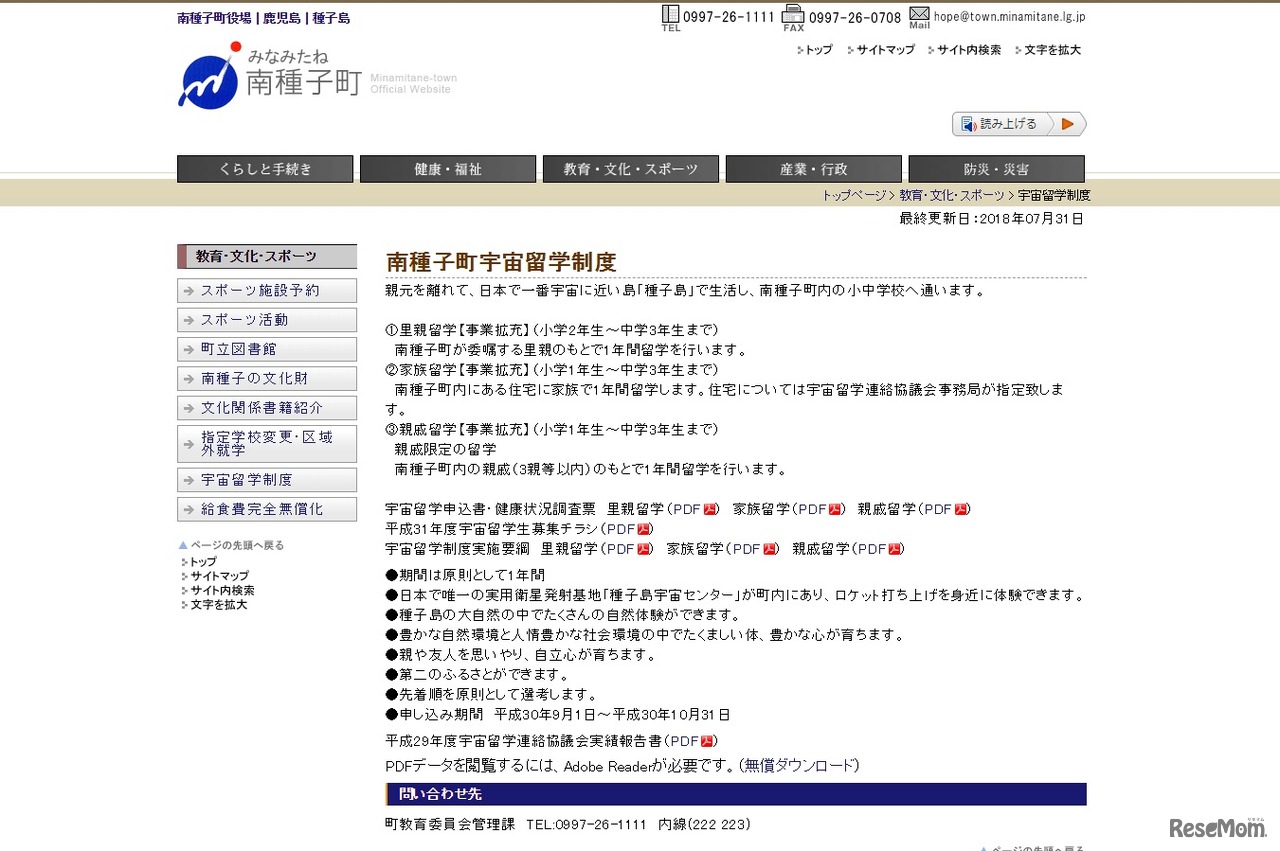Open the くらしと手続き menu
Image resolution: width=1280 pixels, height=851 pixels.
pyautogui.click(x=264, y=168)
